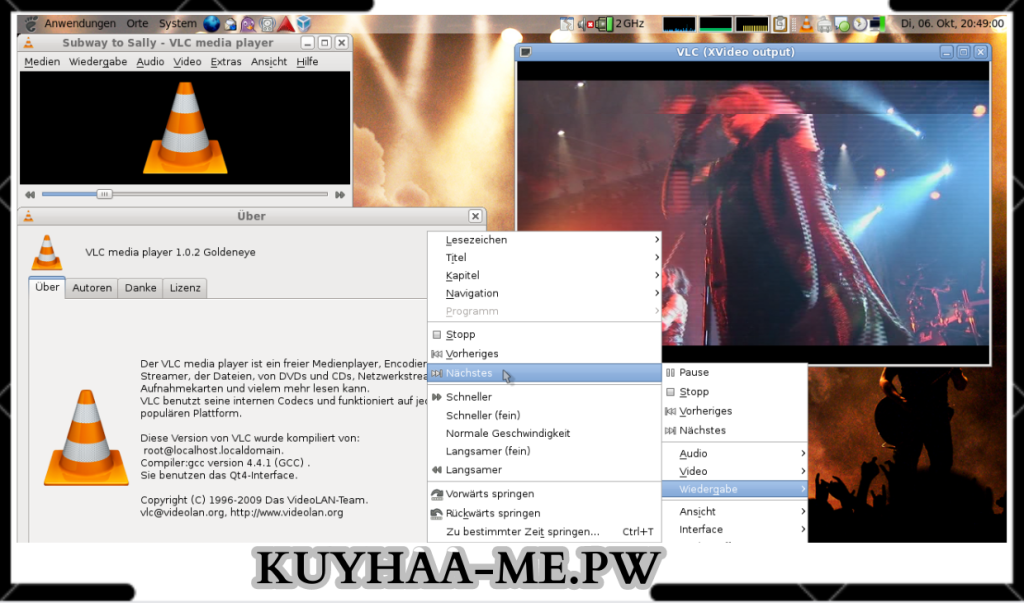Launch the blue globe web browser icon
Screen dimensions: 1024x603
(x=212, y=24)
